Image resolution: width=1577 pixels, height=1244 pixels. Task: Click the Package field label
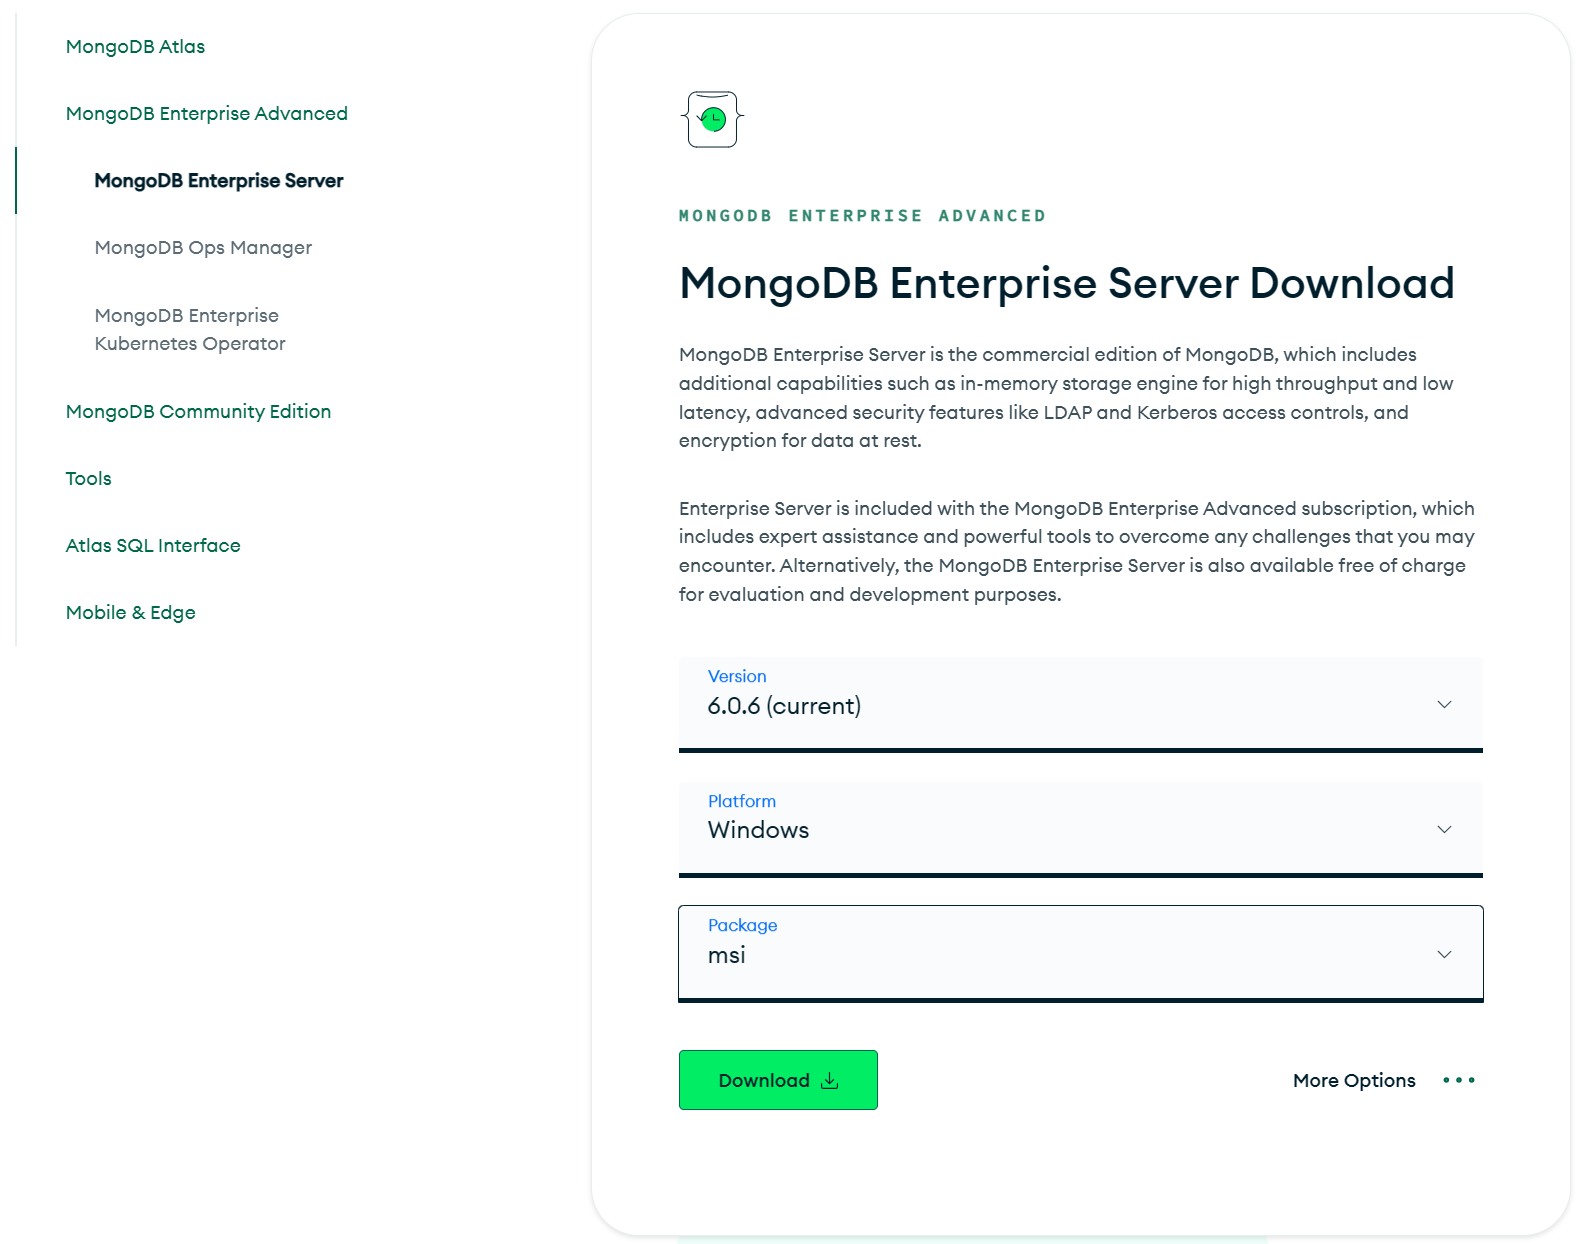tap(742, 926)
